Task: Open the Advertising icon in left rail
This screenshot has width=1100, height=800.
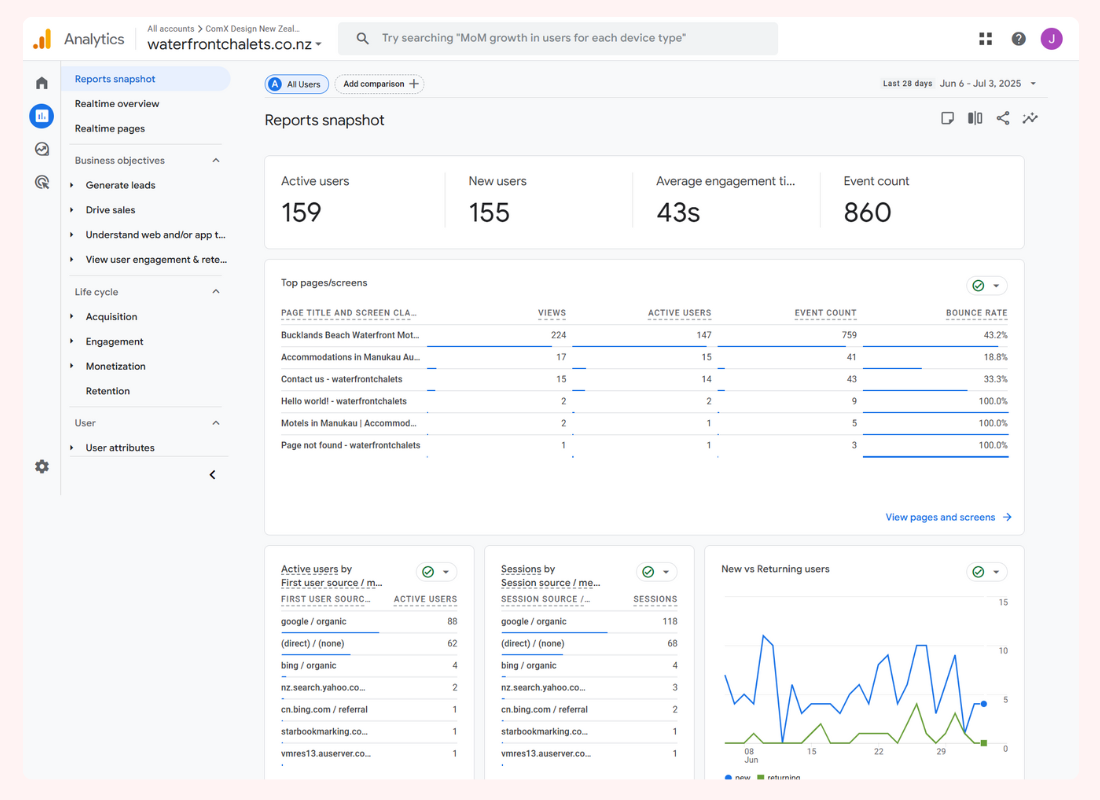Action: [42, 182]
